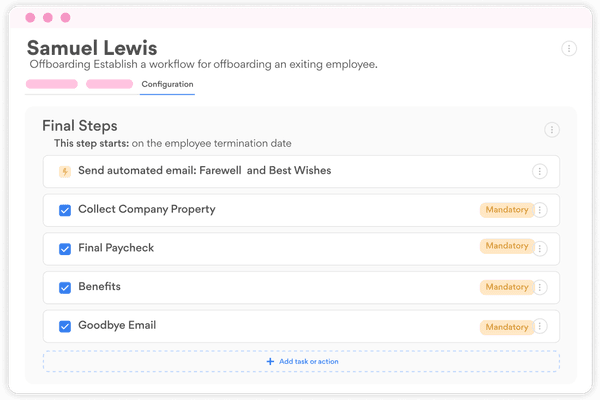Click the lightning bolt automation icon

pos(65,172)
